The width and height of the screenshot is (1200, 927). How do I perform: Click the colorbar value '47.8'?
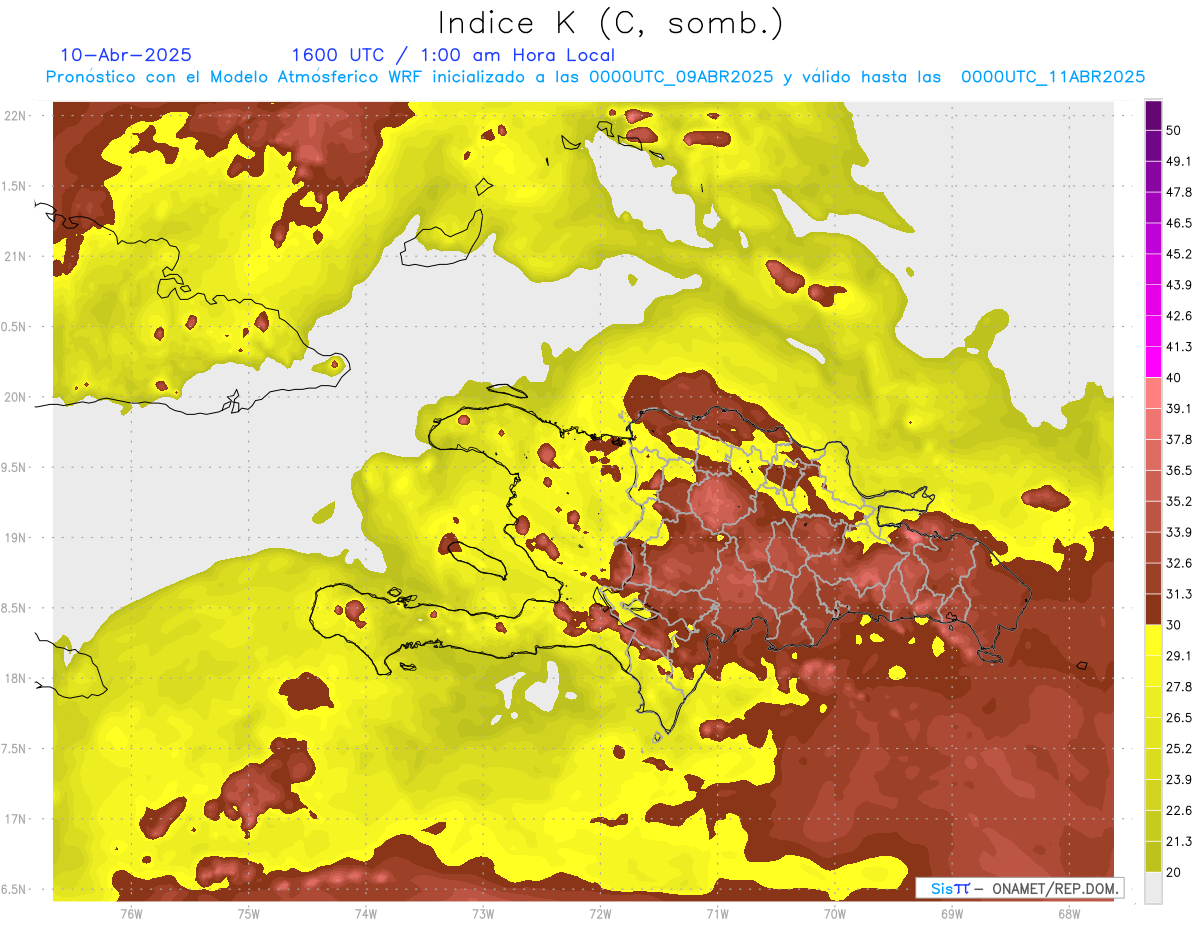(1179, 193)
